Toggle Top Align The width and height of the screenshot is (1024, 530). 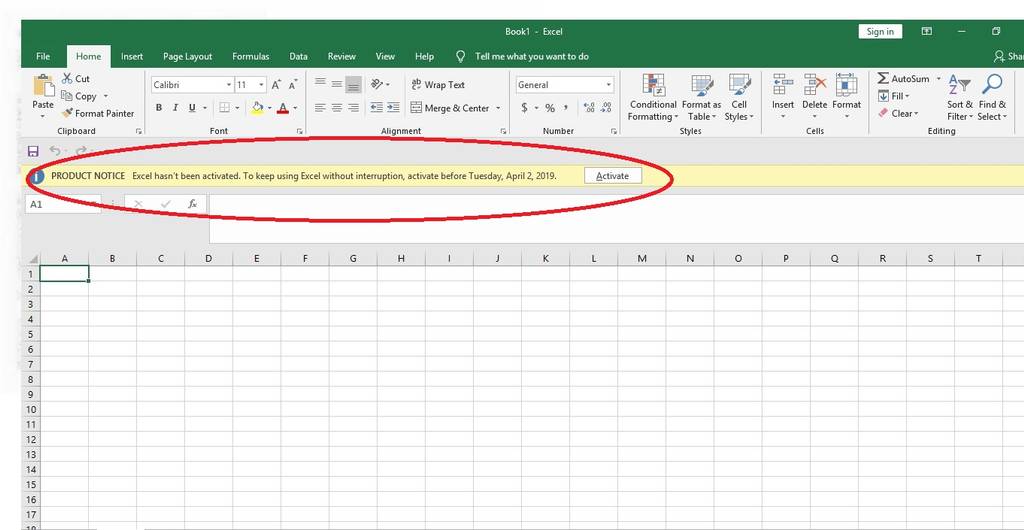(321, 84)
